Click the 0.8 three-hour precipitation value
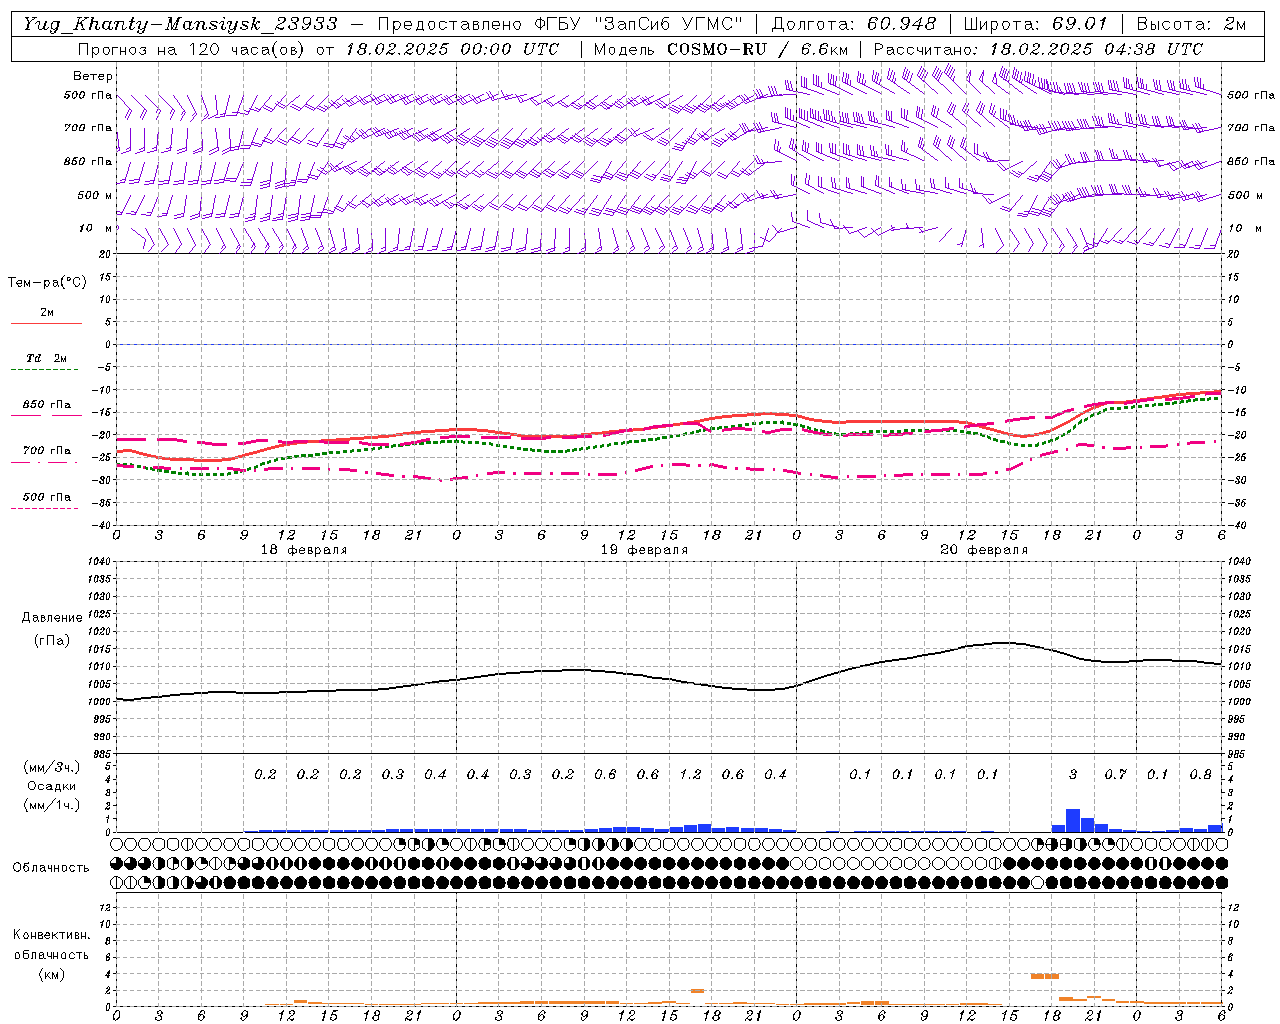 (1200, 774)
